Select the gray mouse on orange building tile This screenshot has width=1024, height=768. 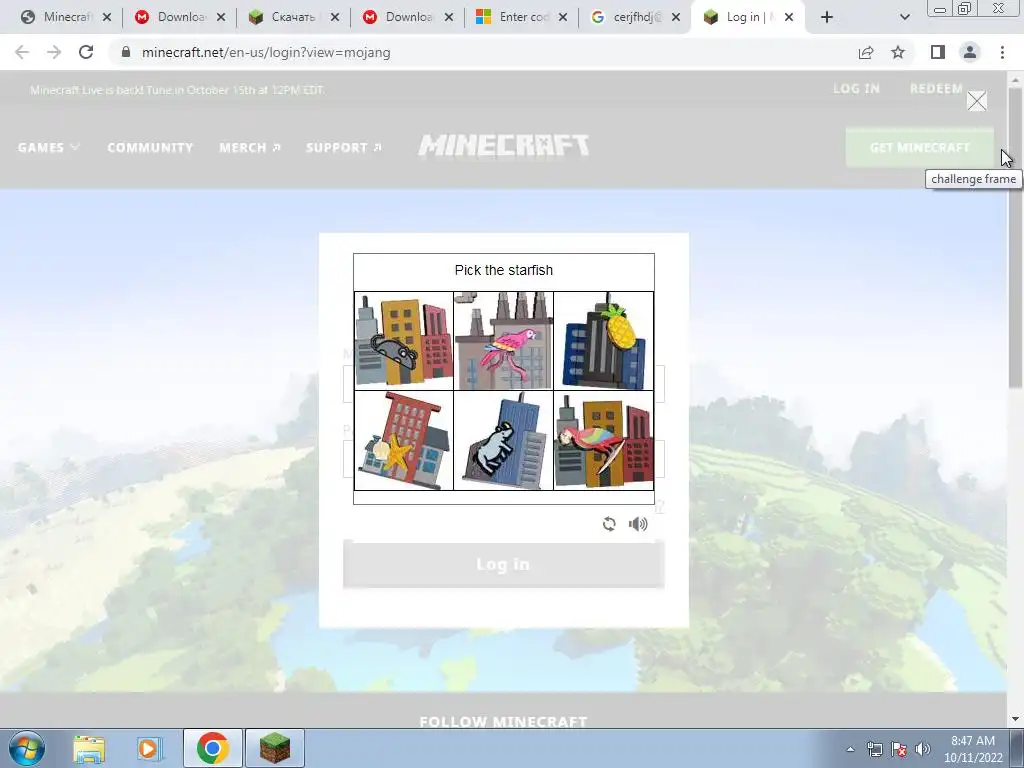[404, 341]
